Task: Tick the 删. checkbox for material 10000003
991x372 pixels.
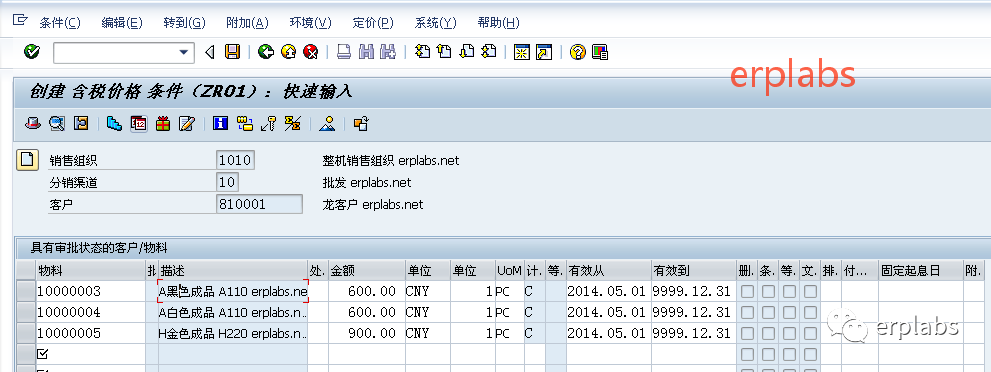Action: click(x=747, y=291)
